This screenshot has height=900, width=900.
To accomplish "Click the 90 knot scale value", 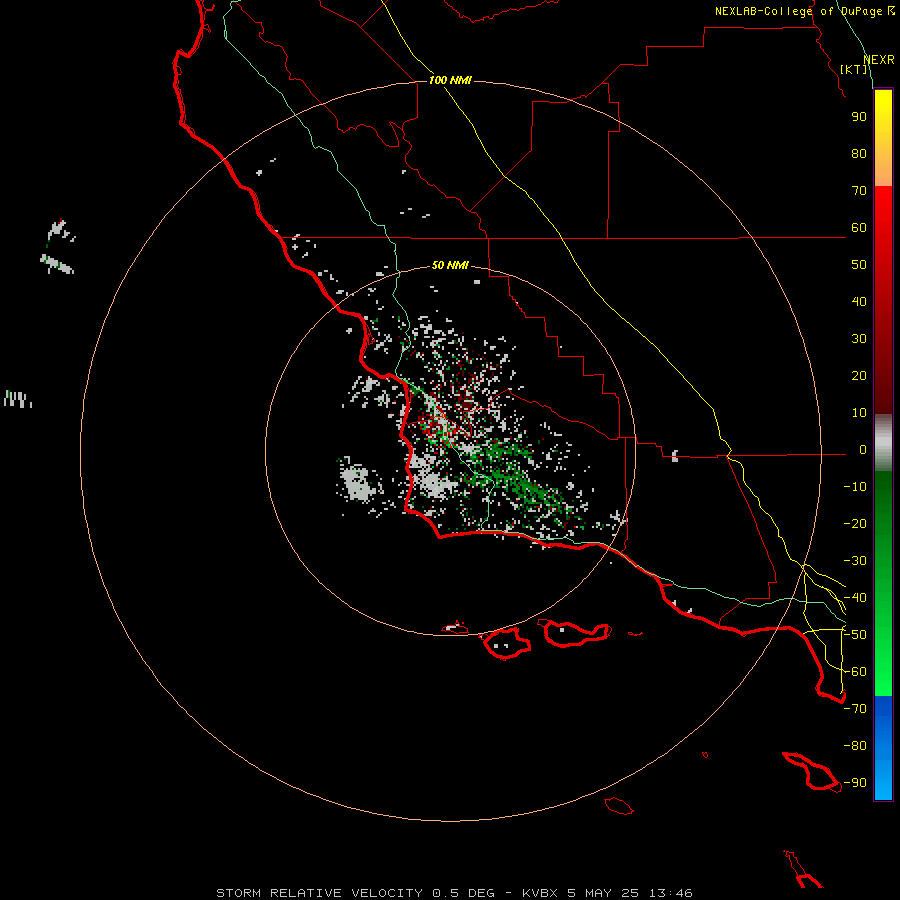I will [859, 117].
